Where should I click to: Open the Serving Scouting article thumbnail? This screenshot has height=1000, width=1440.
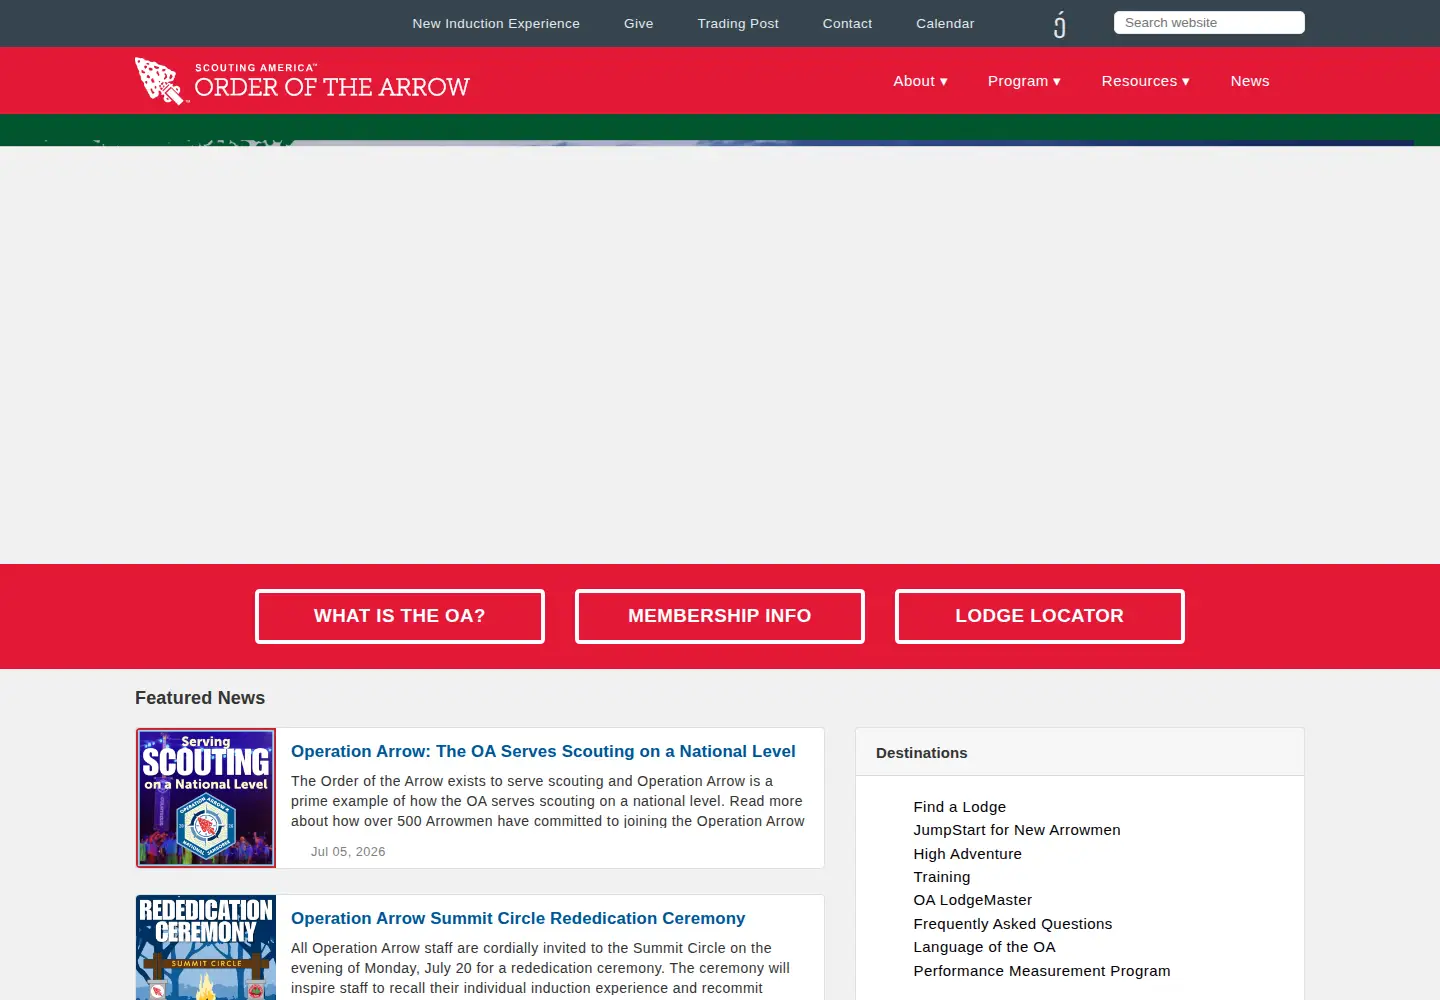coord(206,798)
